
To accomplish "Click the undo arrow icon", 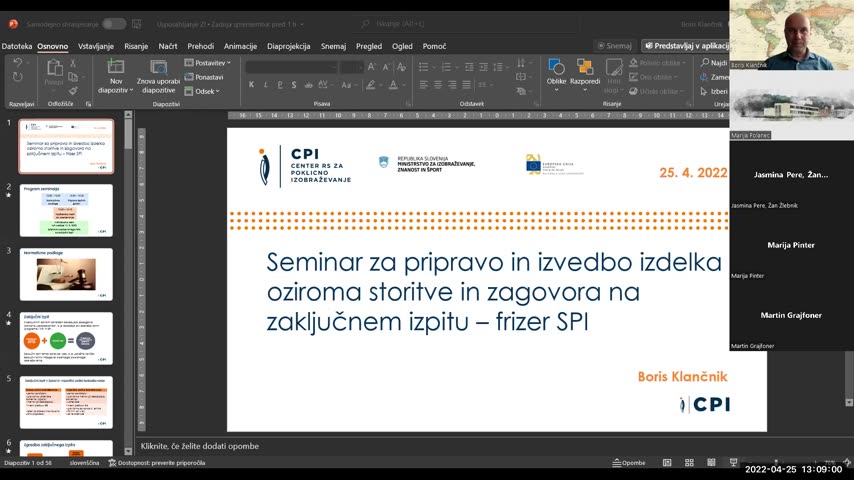I will pyautogui.click(x=17, y=63).
